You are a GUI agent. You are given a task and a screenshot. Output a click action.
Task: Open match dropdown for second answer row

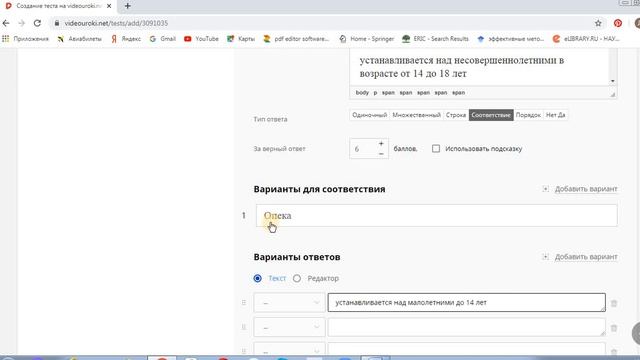pos(289,327)
